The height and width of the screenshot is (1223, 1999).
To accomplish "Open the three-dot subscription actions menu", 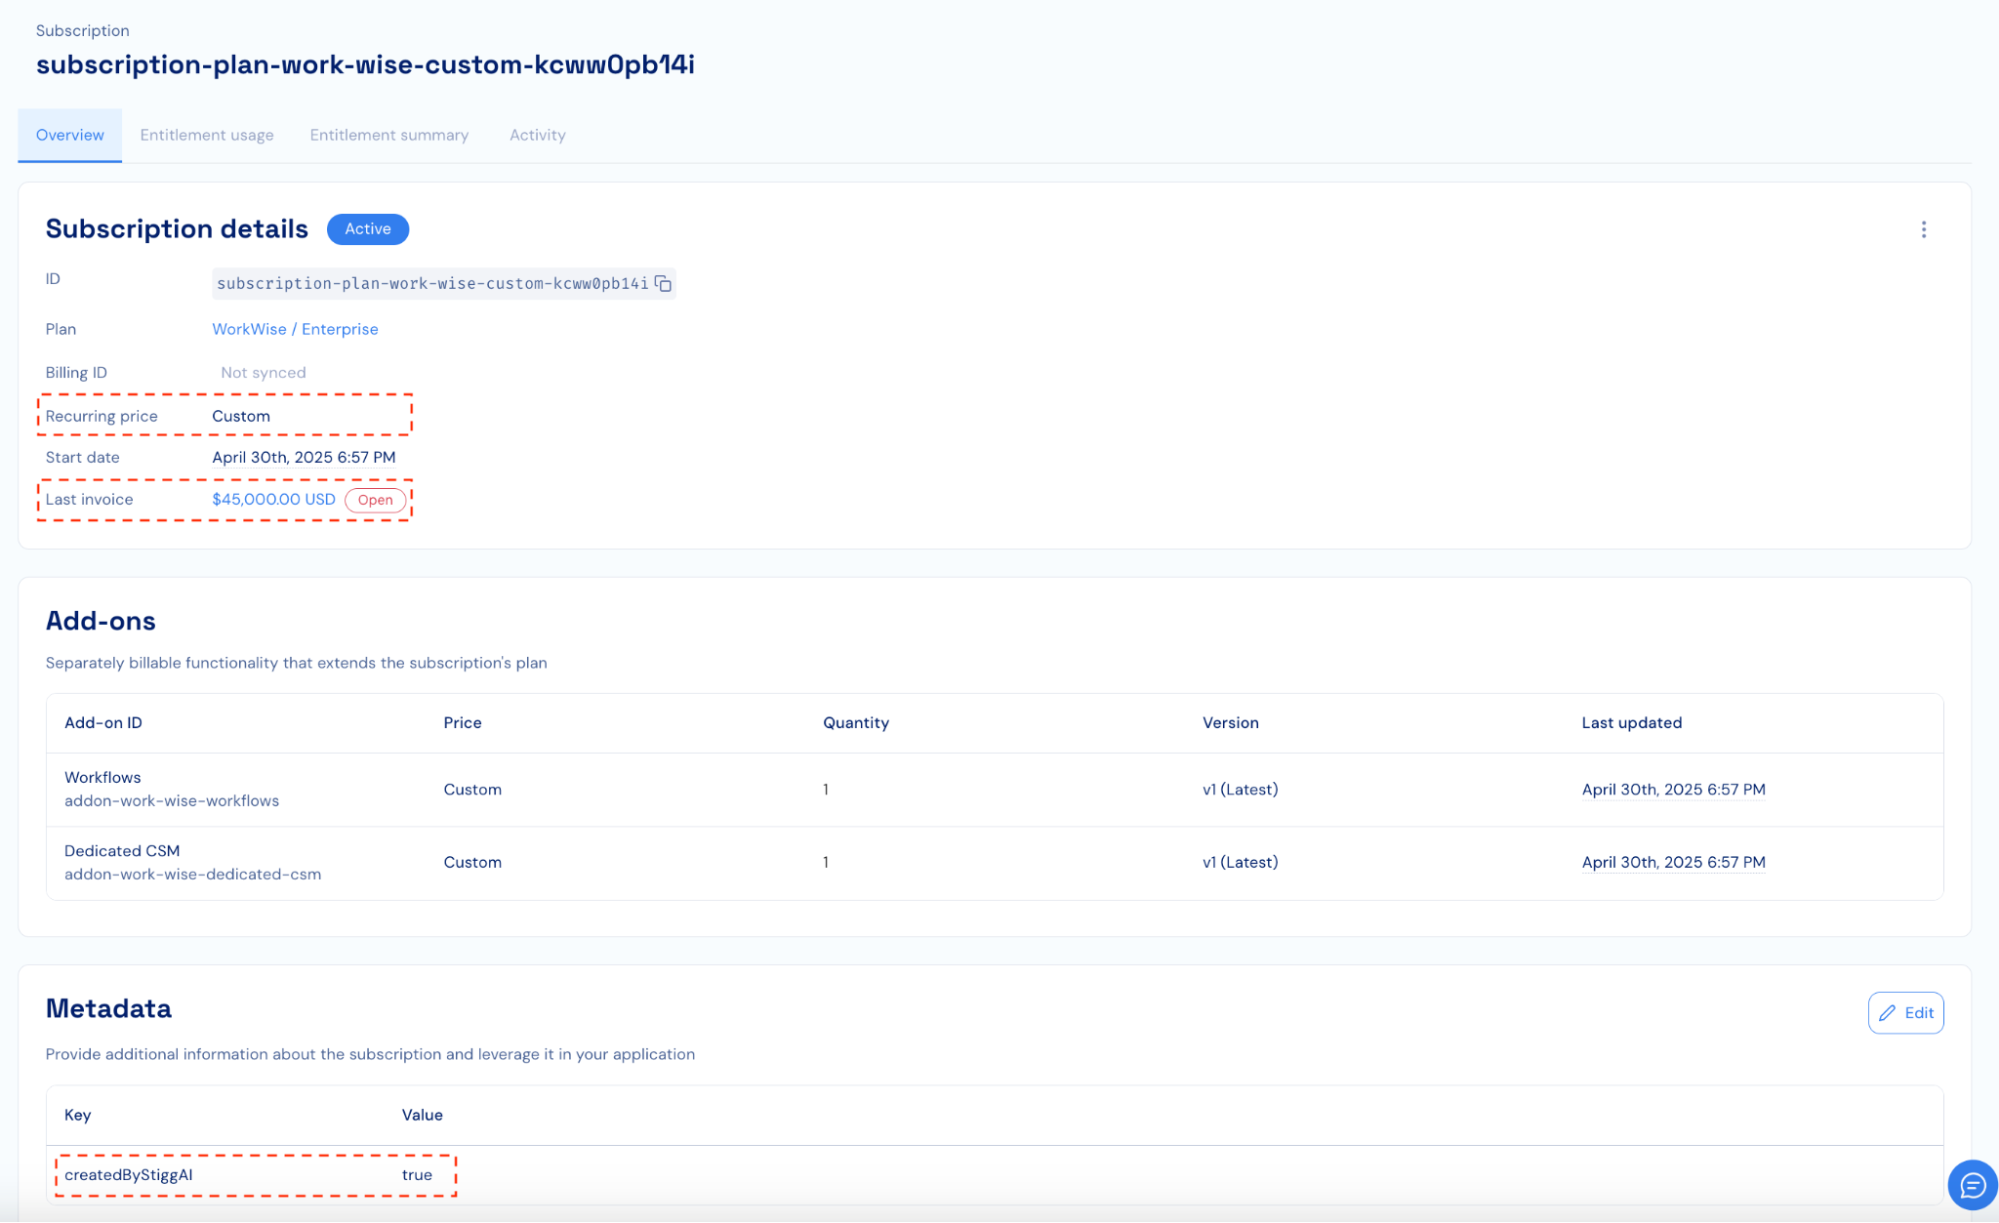I will 1923,230.
